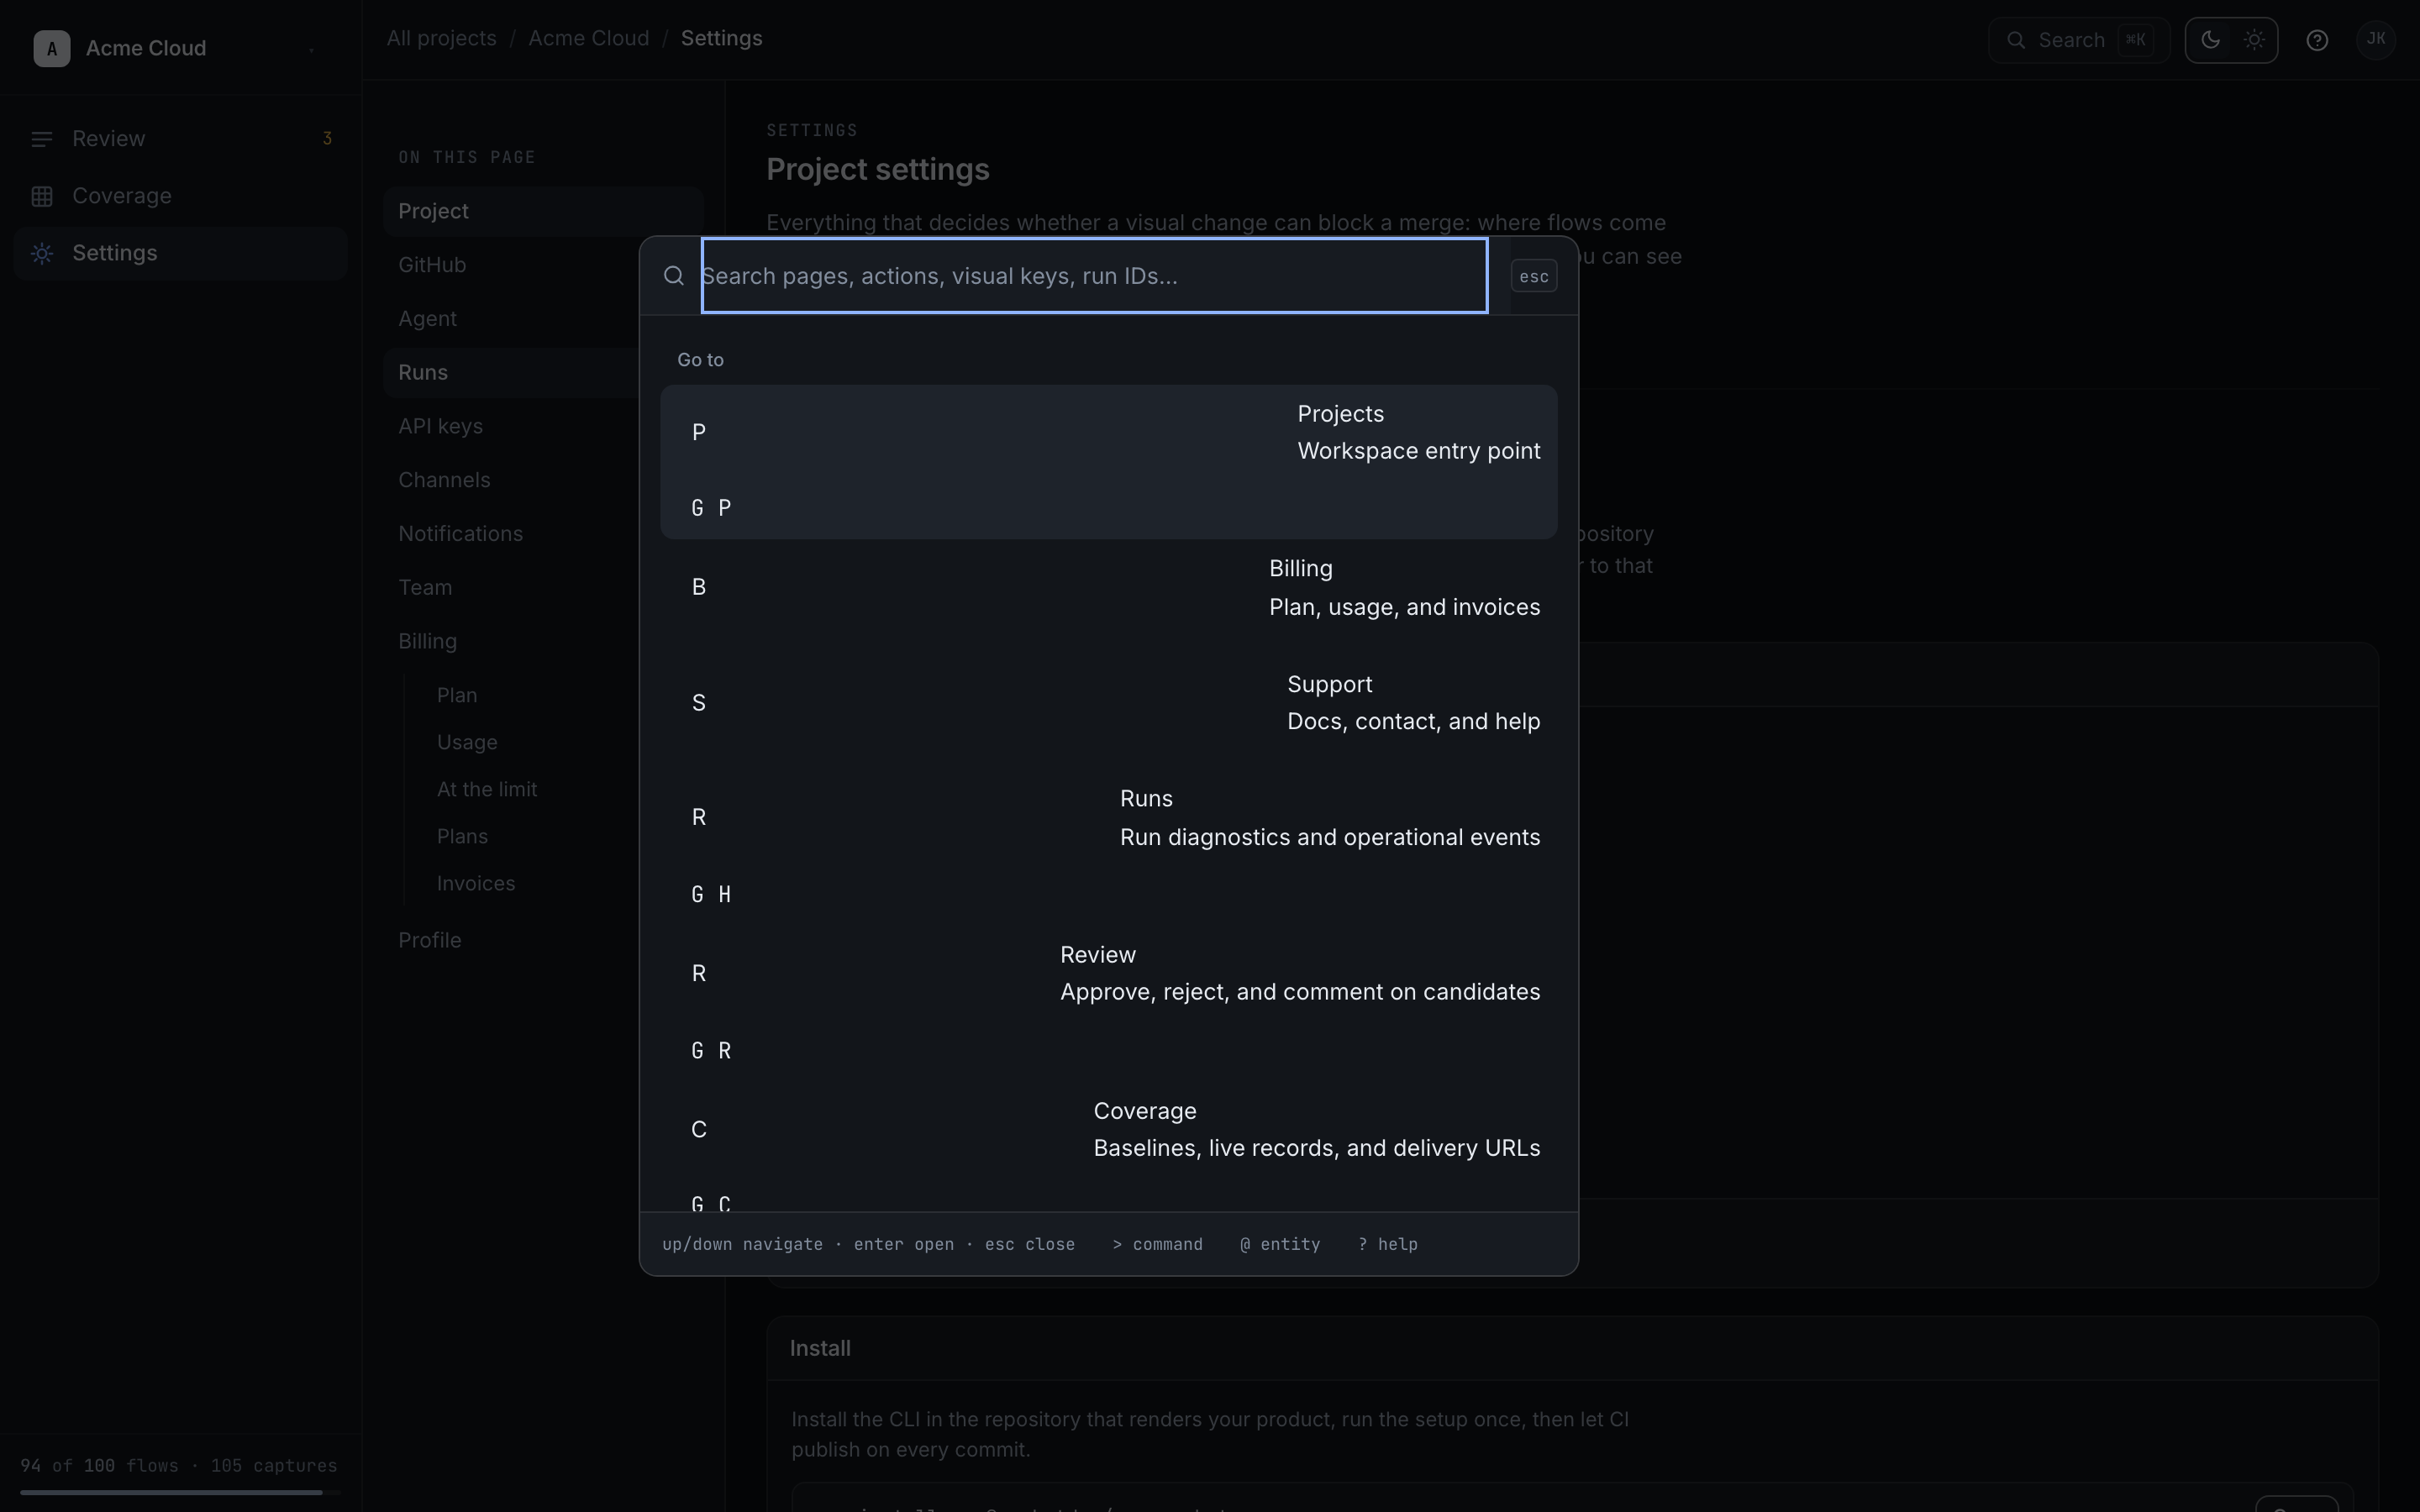
Task: Jump to the Plan subsection
Action: point(457,695)
